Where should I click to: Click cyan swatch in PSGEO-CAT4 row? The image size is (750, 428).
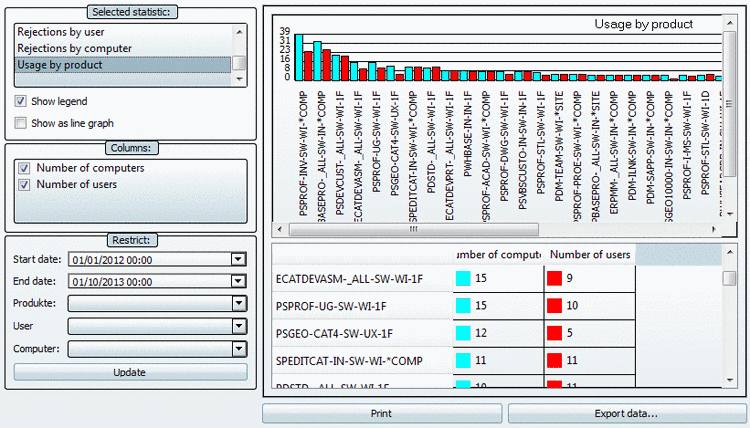[463, 333]
